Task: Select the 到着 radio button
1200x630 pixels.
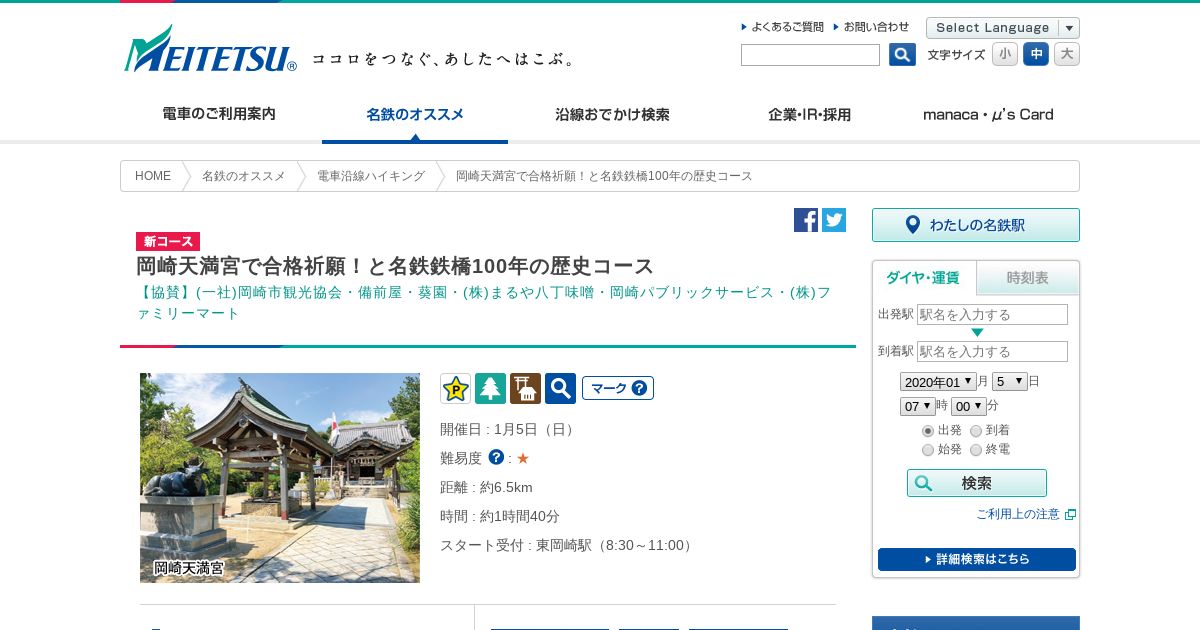Action: (x=976, y=431)
